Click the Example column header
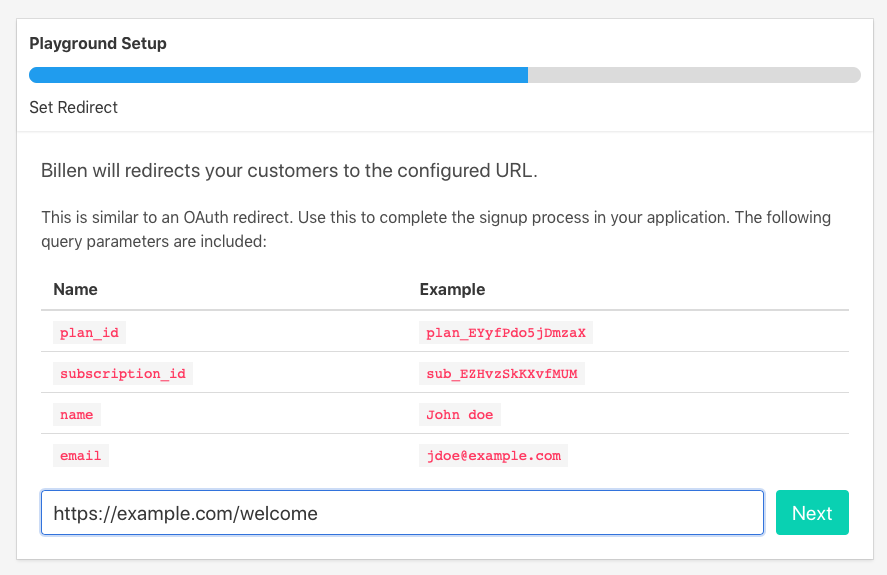Viewport: 887px width, 575px height. tap(452, 290)
